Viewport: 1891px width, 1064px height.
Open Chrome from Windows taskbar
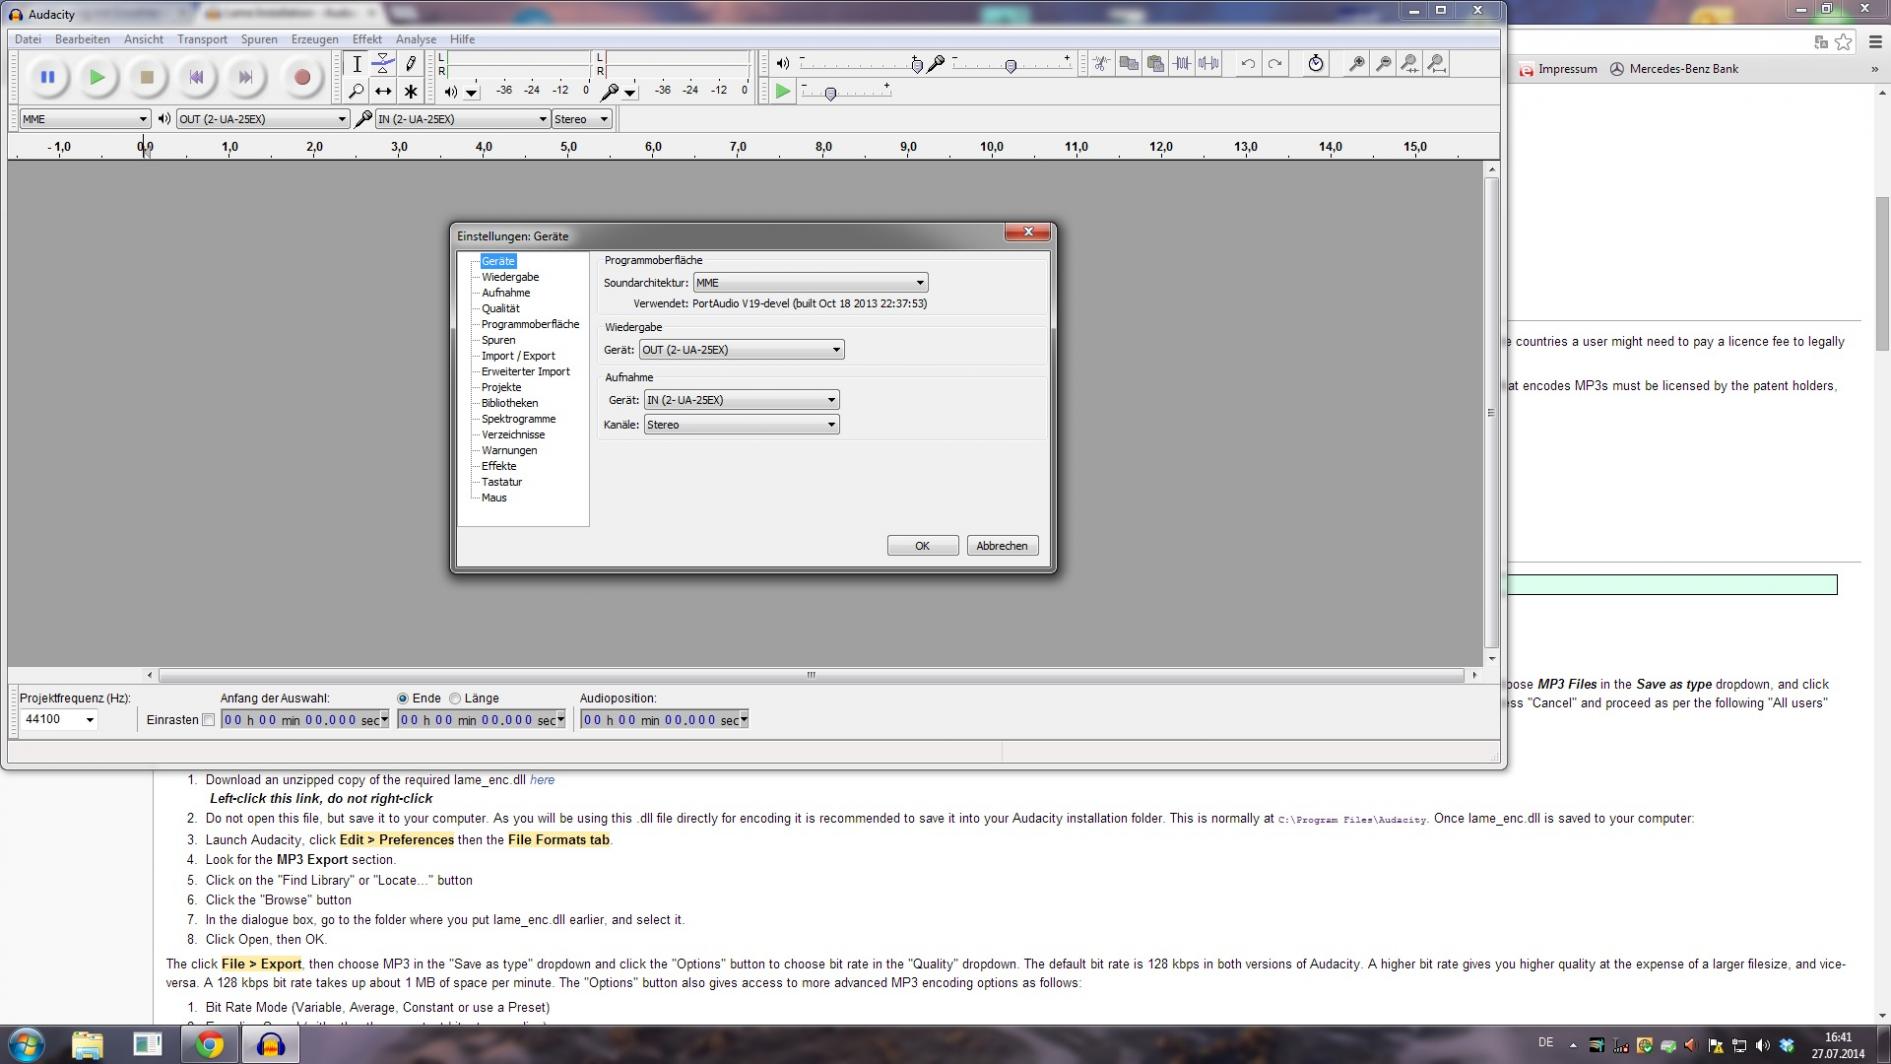pyautogui.click(x=209, y=1045)
